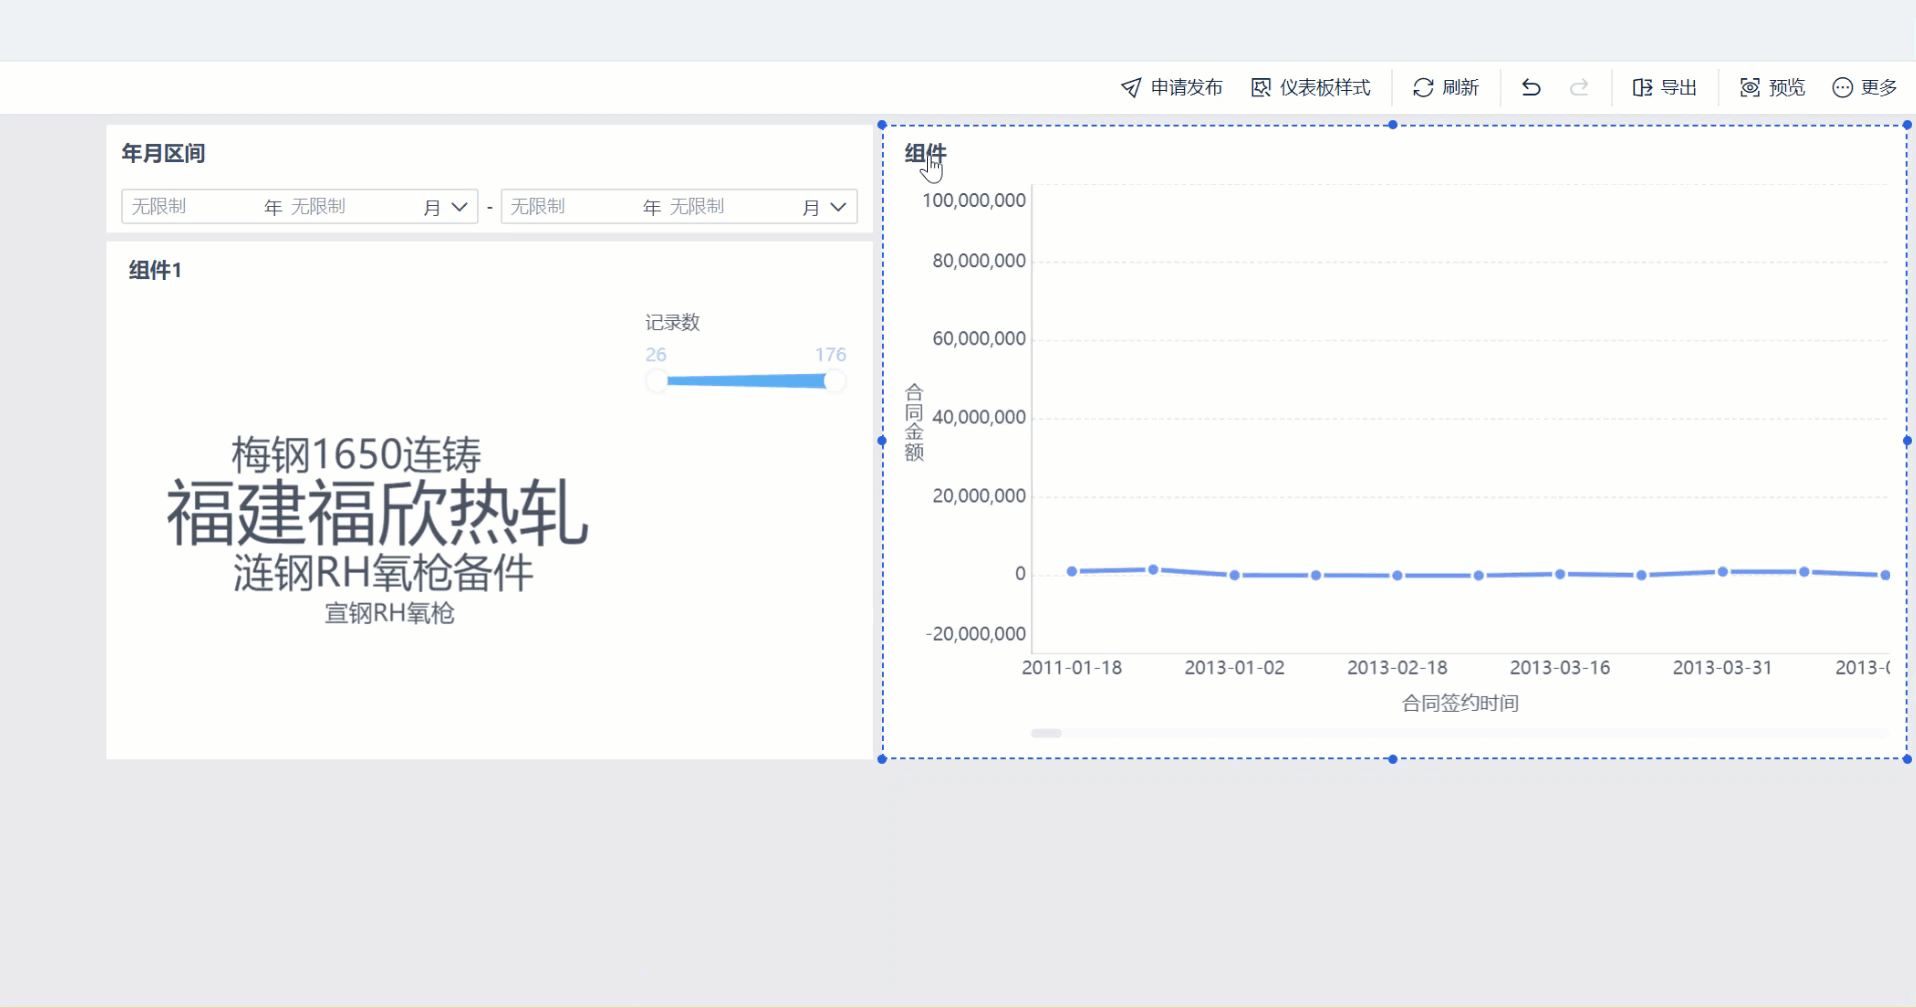Click the 26 minimum slider value
Viewport: 1916px width, 1008px height.
(x=656, y=355)
